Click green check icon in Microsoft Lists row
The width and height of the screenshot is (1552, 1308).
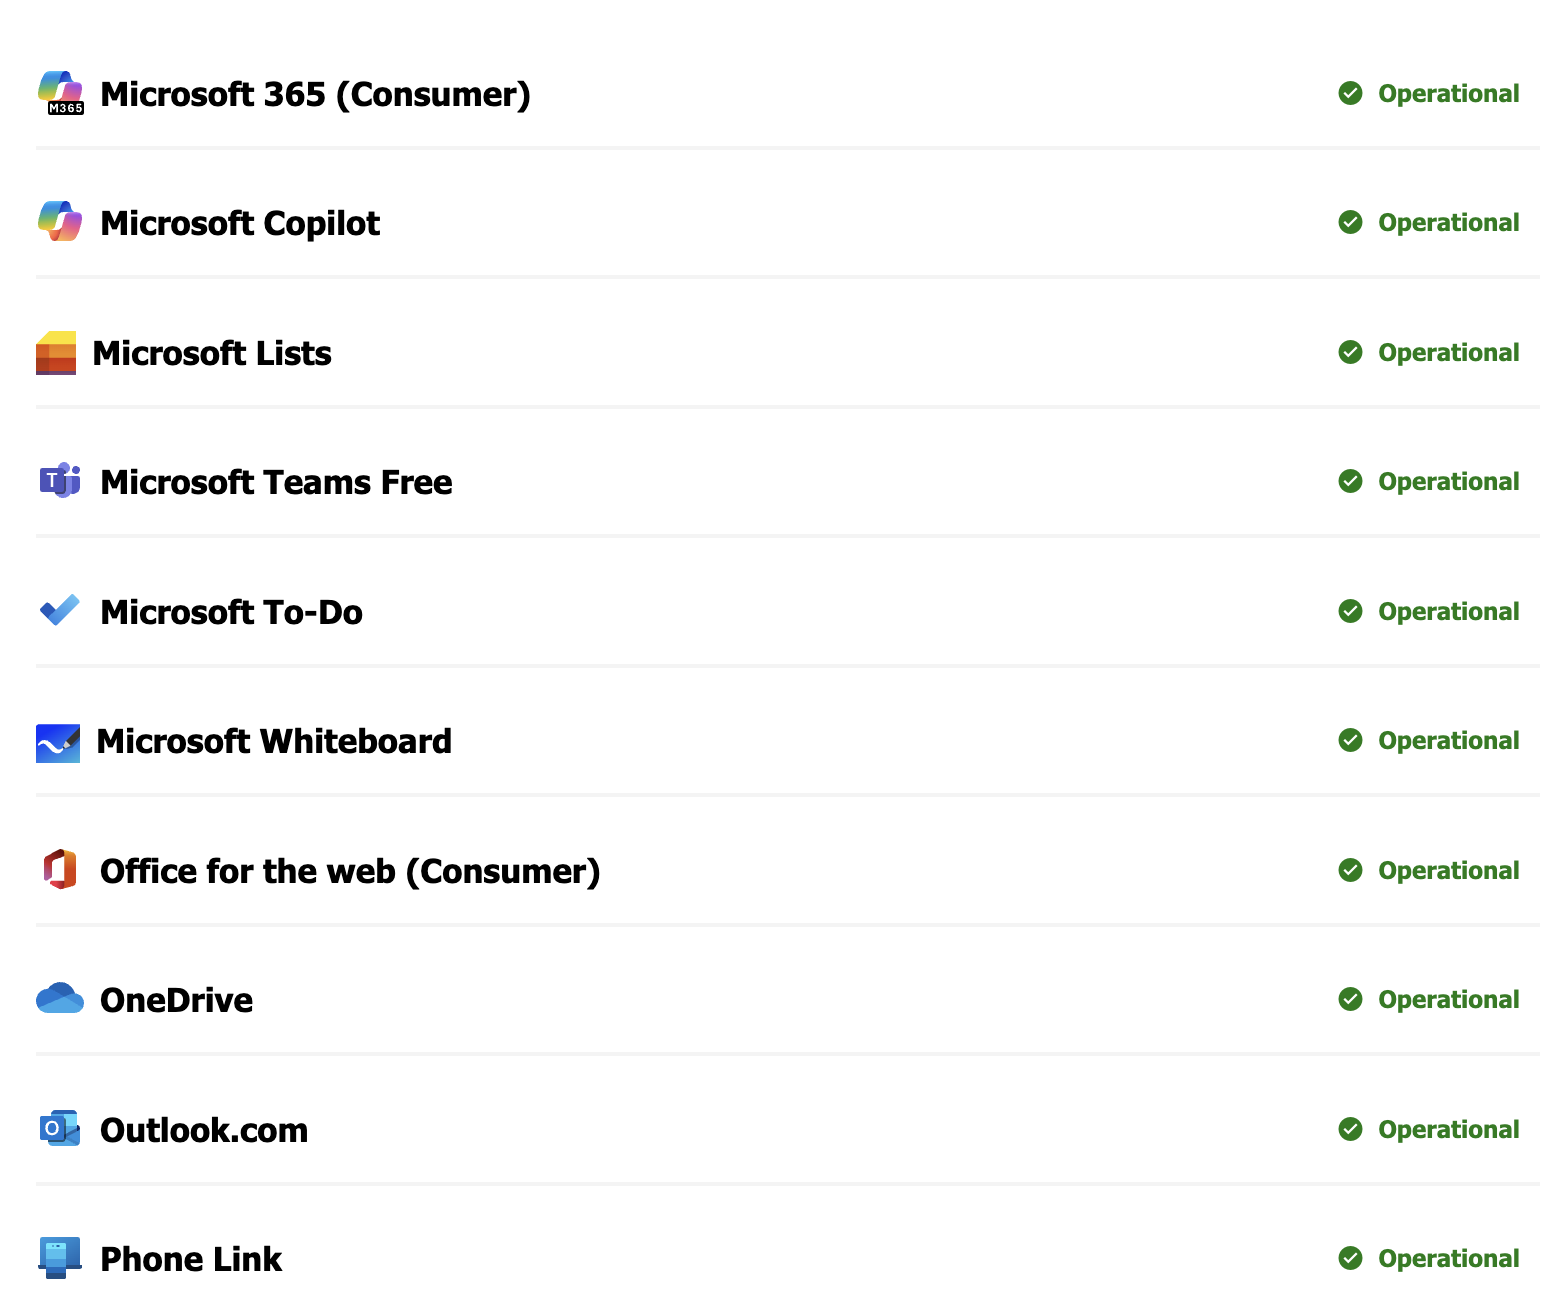(1350, 352)
